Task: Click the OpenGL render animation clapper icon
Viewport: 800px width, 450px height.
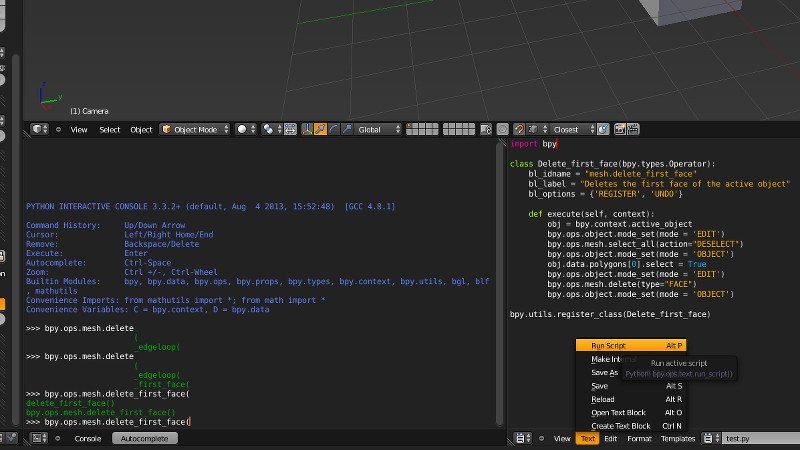Action: (633, 130)
